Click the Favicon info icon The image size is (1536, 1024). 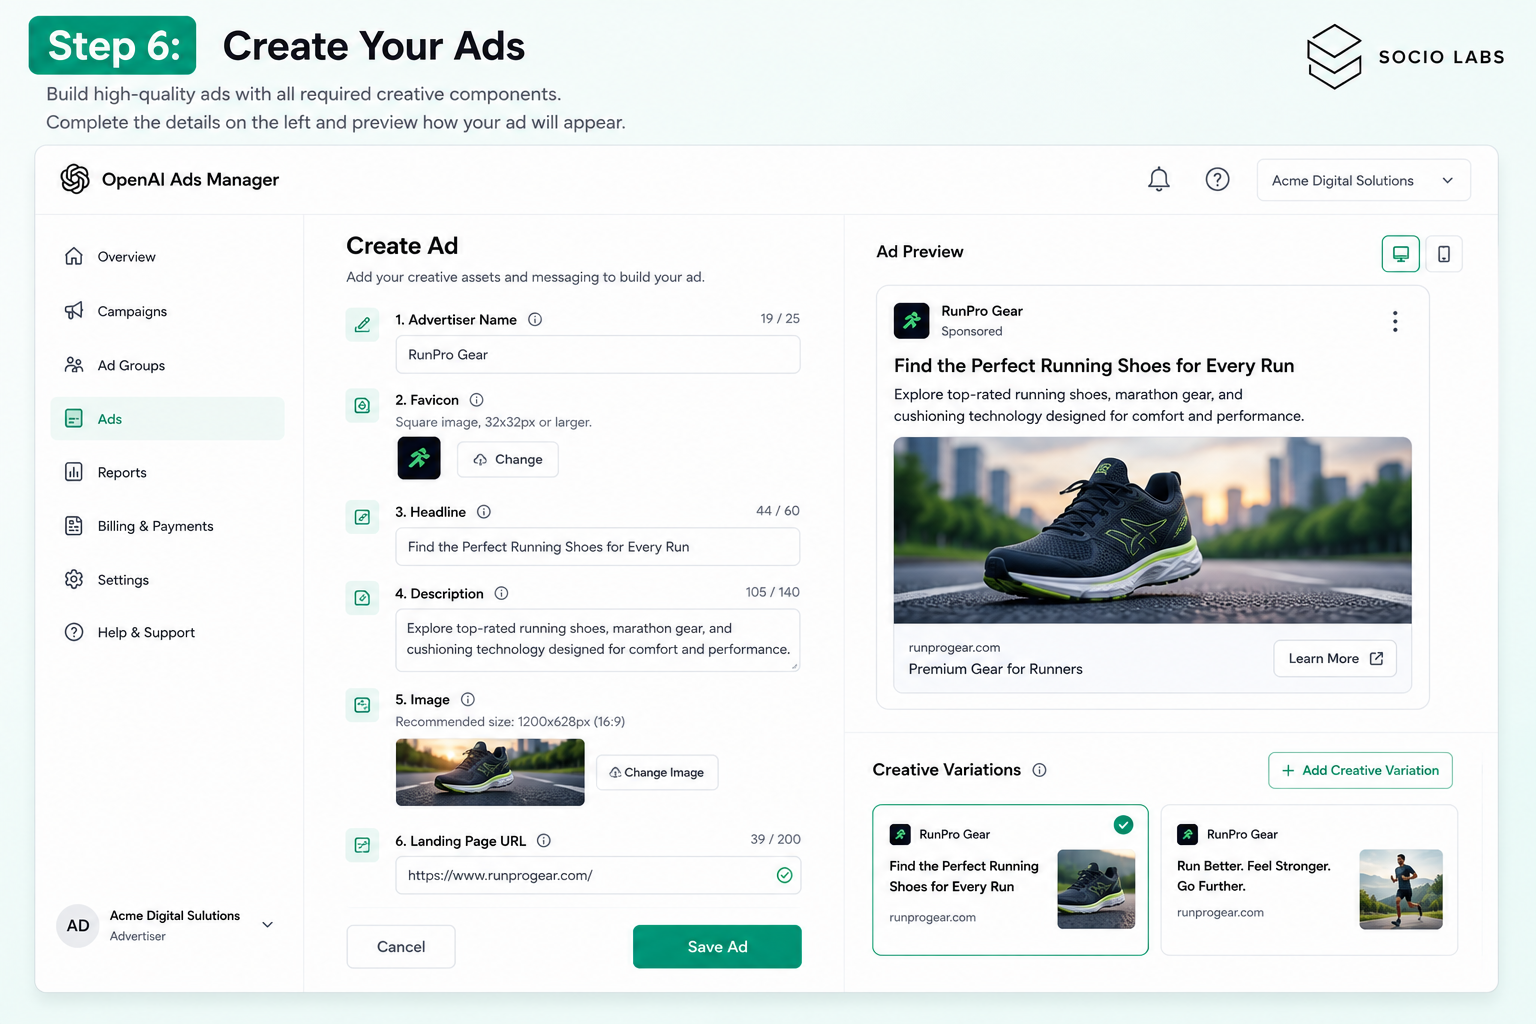click(477, 400)
